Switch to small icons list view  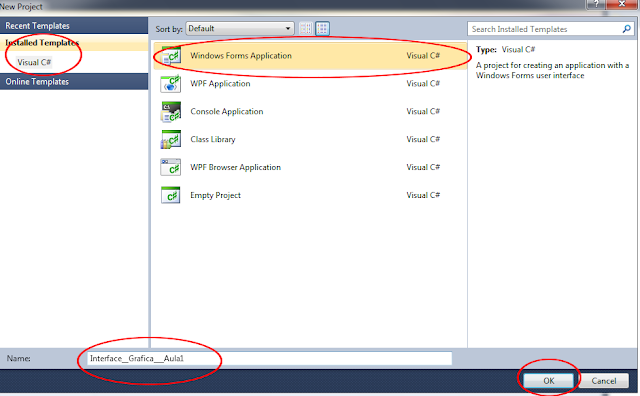pos(306,29)
